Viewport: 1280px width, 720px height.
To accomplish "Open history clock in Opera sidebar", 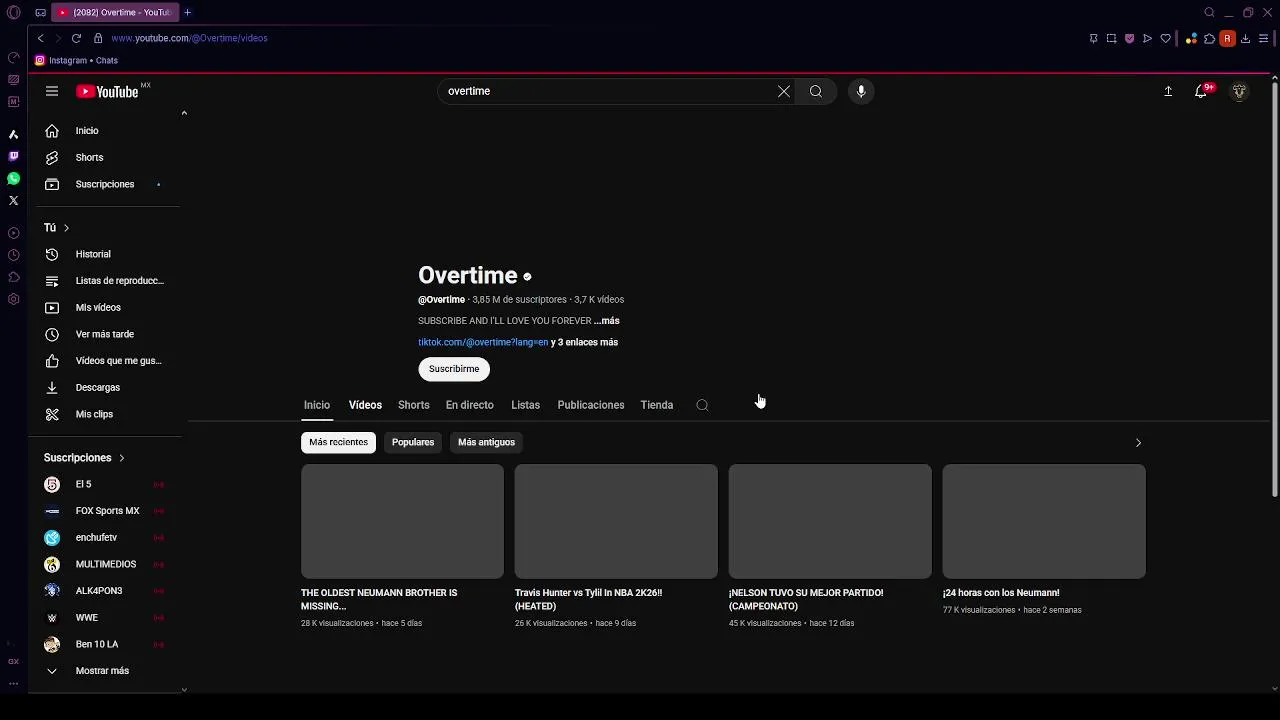I will (x=13, y=255).
